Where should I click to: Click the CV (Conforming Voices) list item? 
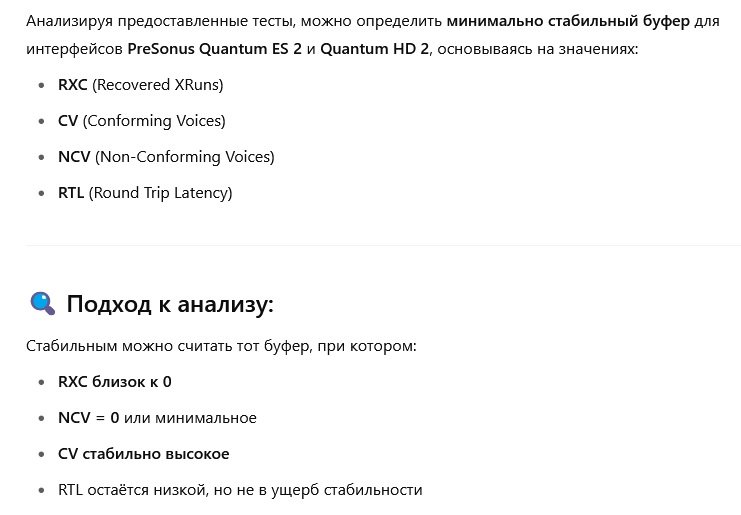[x=142, y=121]
